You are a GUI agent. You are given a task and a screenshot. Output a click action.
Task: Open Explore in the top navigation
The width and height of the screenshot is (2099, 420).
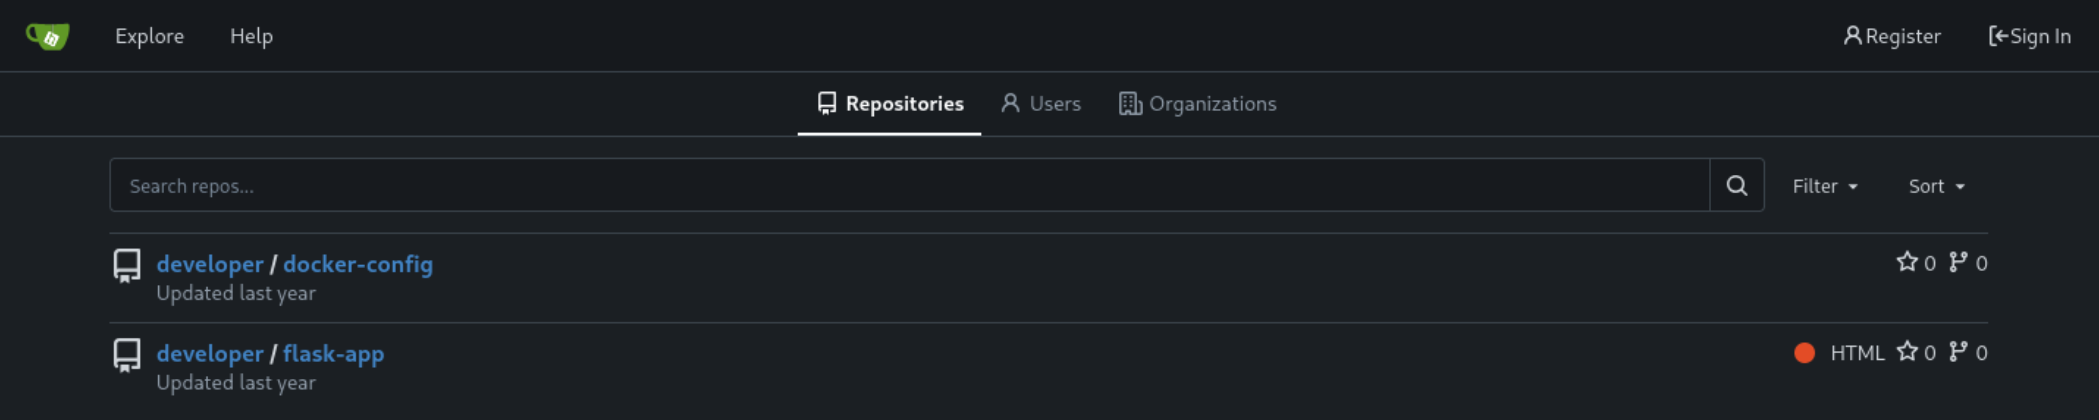149,36
